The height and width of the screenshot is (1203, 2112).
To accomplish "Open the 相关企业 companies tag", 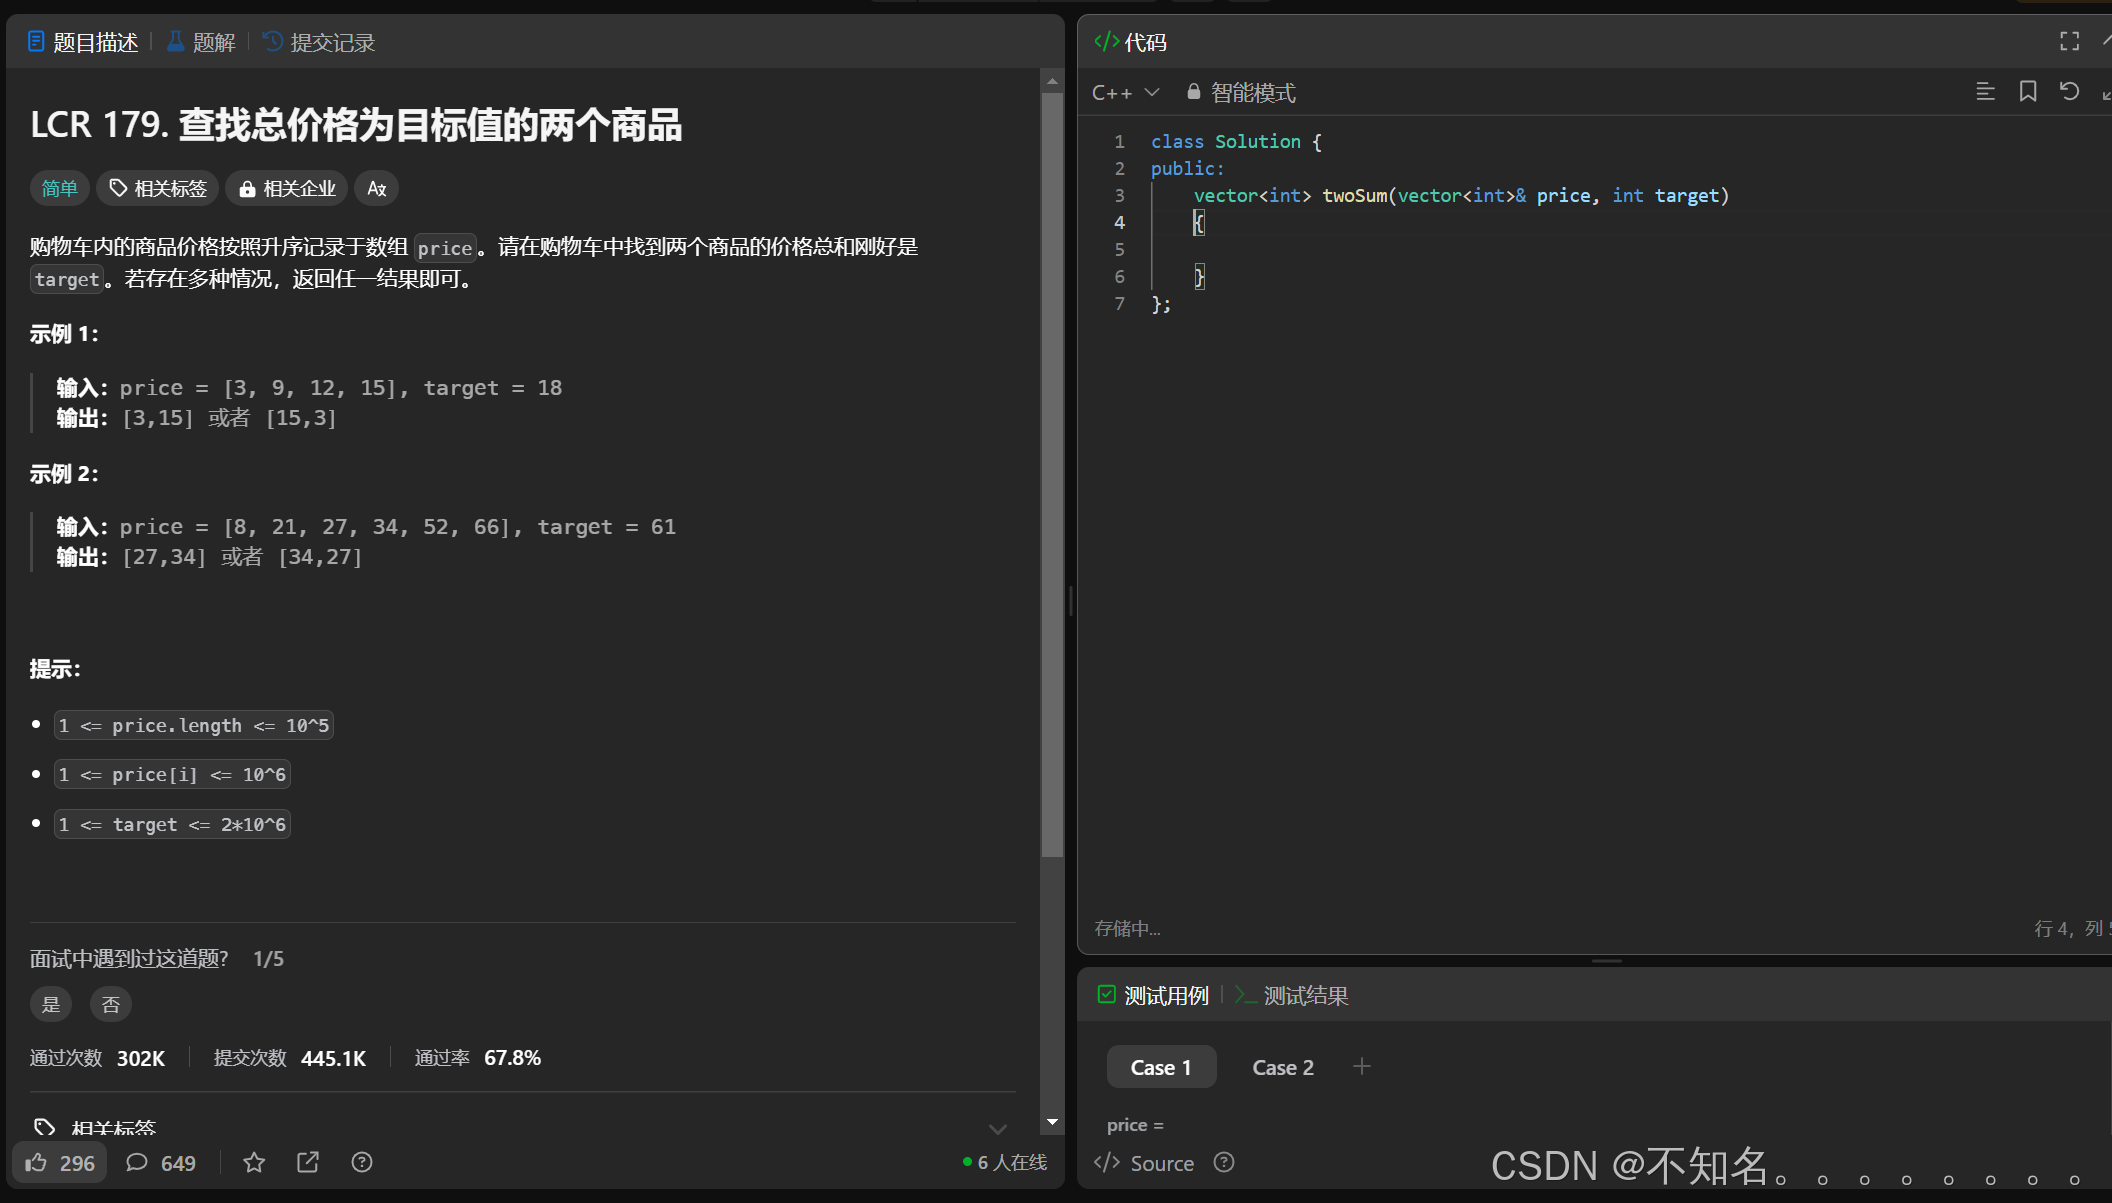I will pos(287,188).
